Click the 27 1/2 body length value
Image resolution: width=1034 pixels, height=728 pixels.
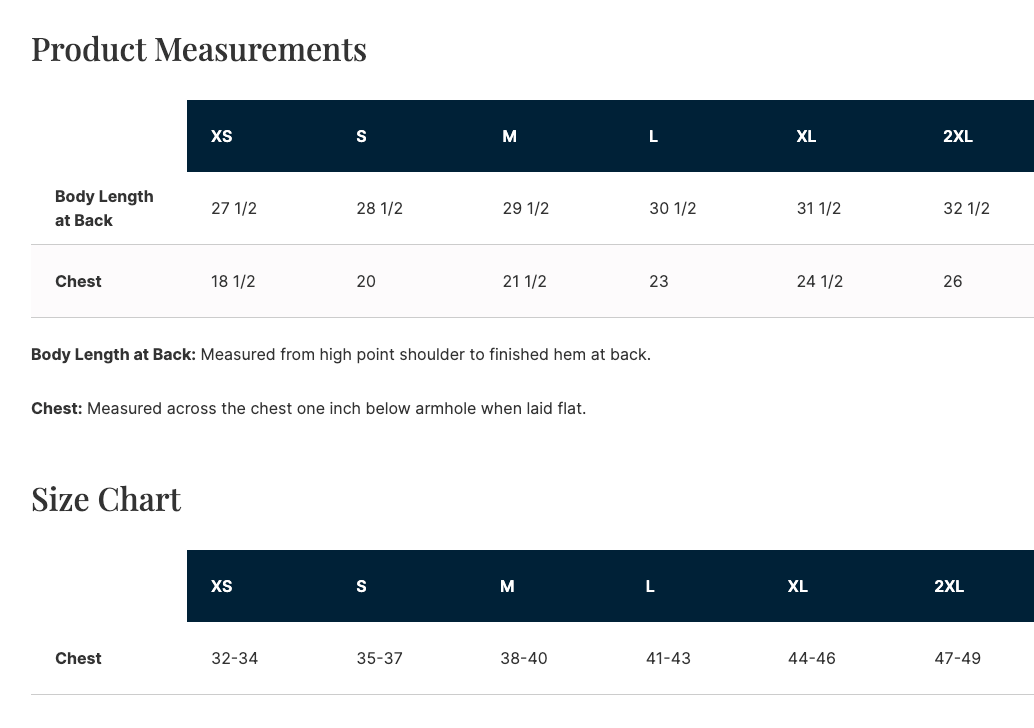point(234,208)
